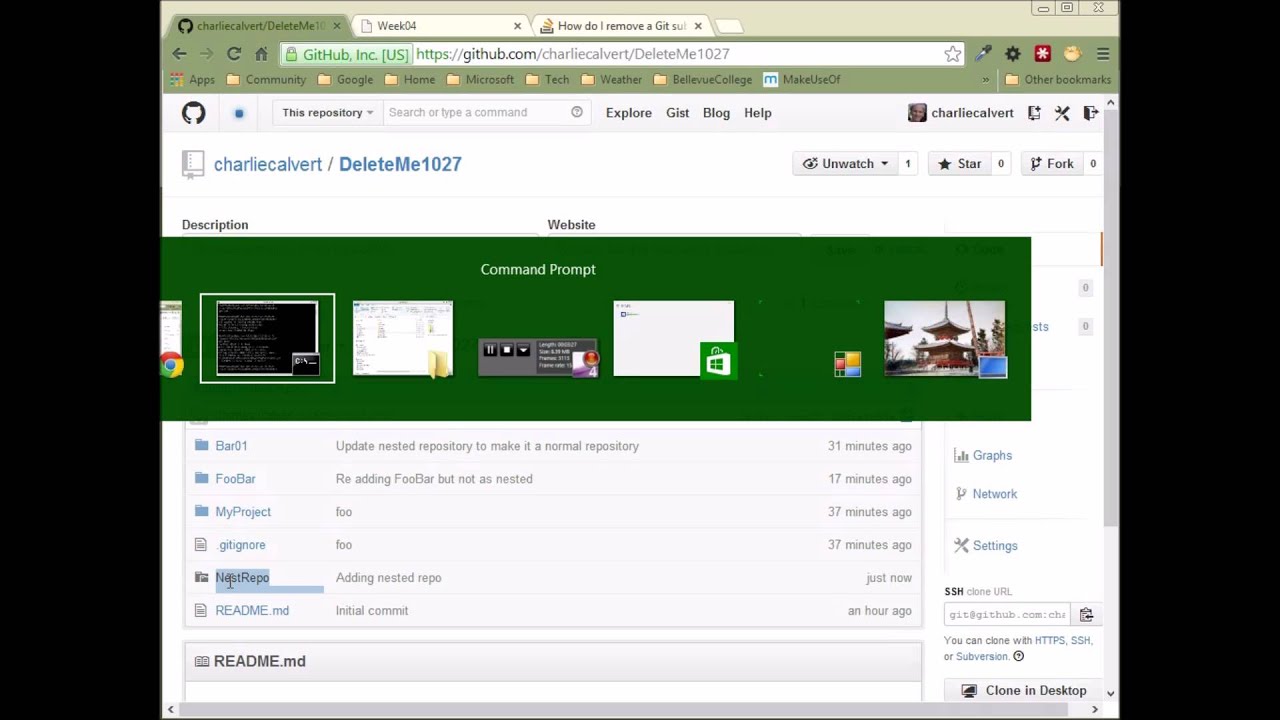
Task: Click the GitHub Octocat logo
Action: [x=193, y=113]
